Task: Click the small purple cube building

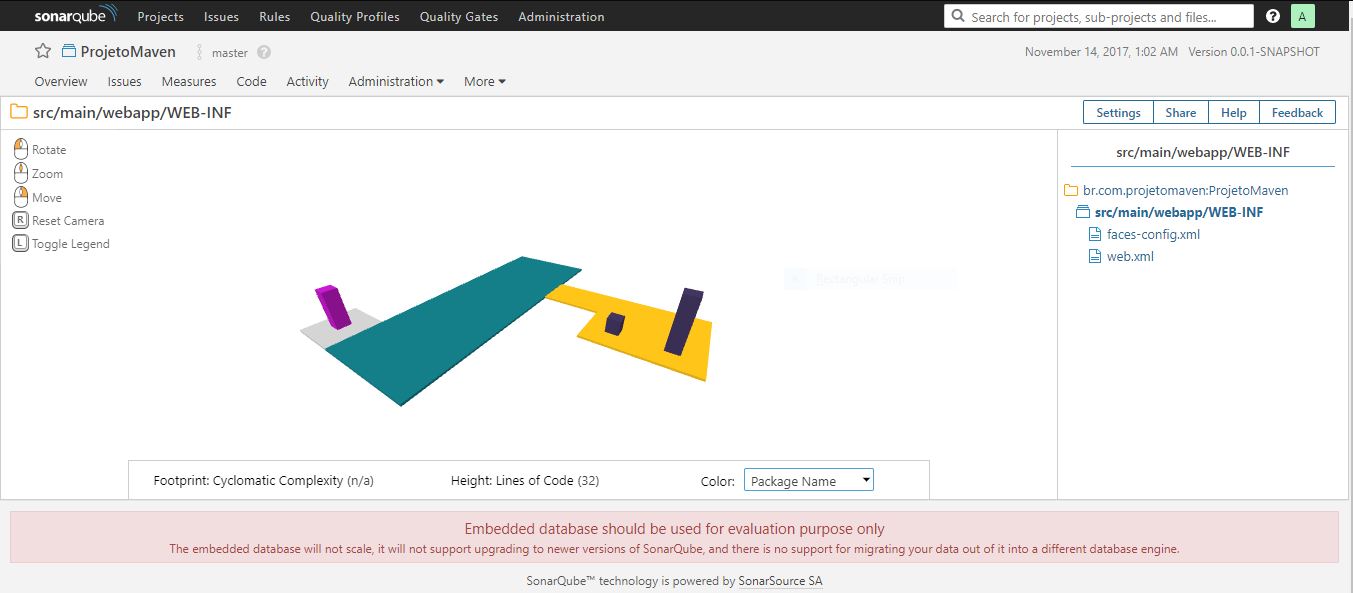Action: pos(615,324)
